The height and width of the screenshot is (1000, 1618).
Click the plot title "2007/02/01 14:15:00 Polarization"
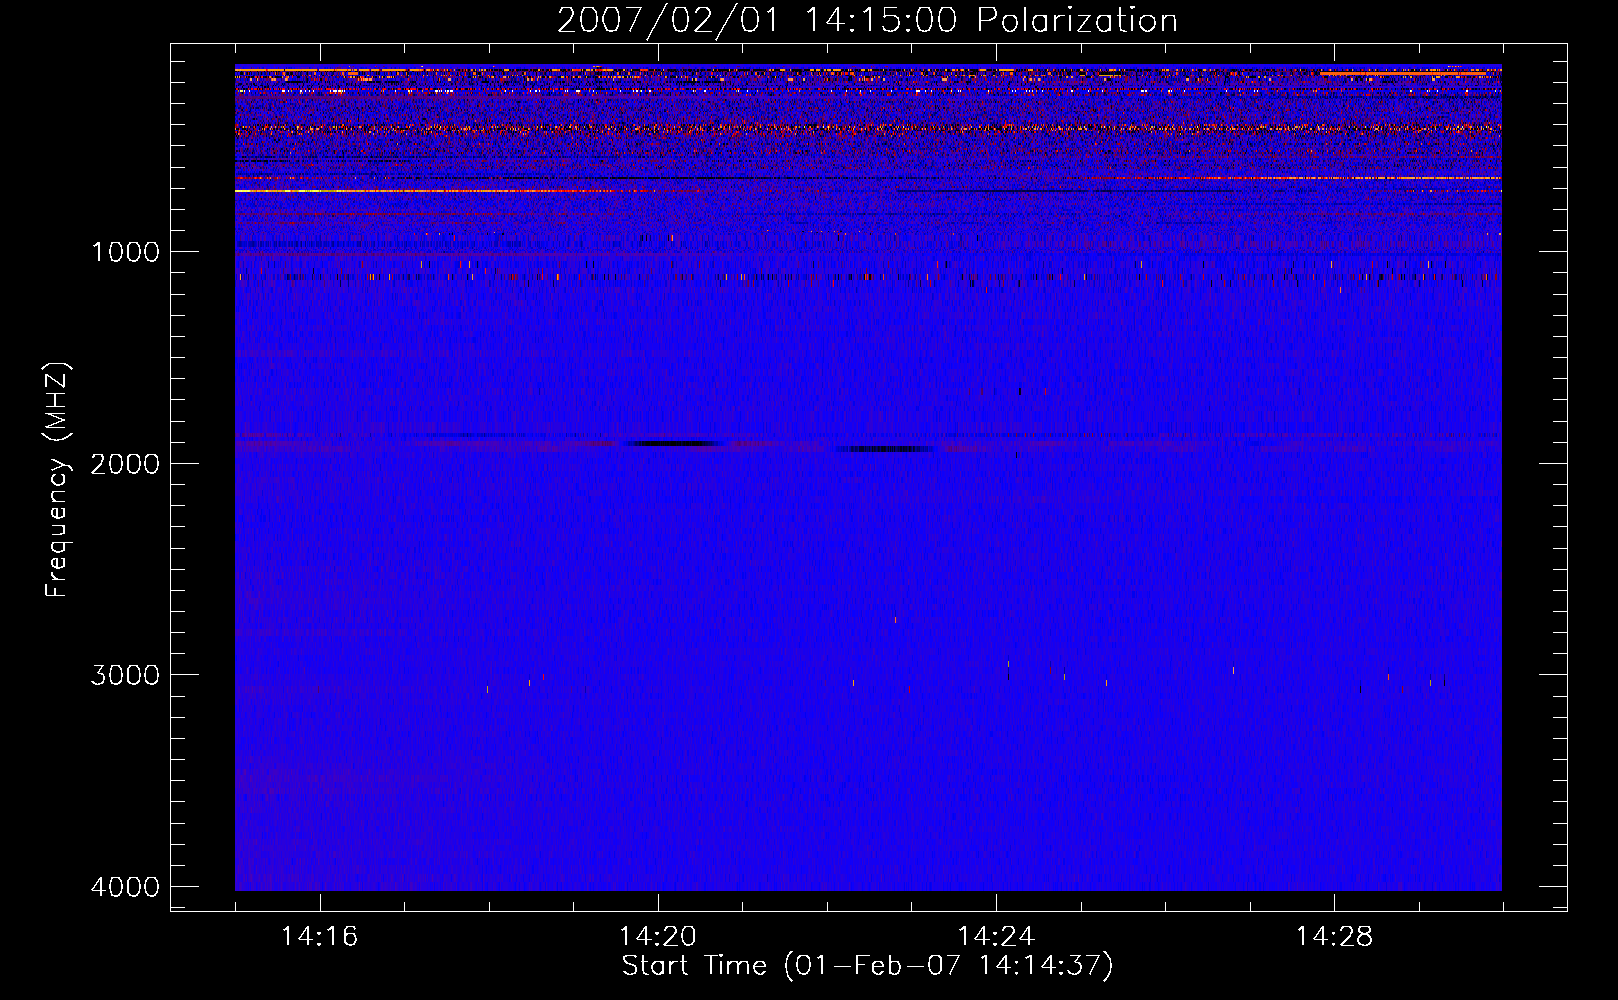click(867, 21)
